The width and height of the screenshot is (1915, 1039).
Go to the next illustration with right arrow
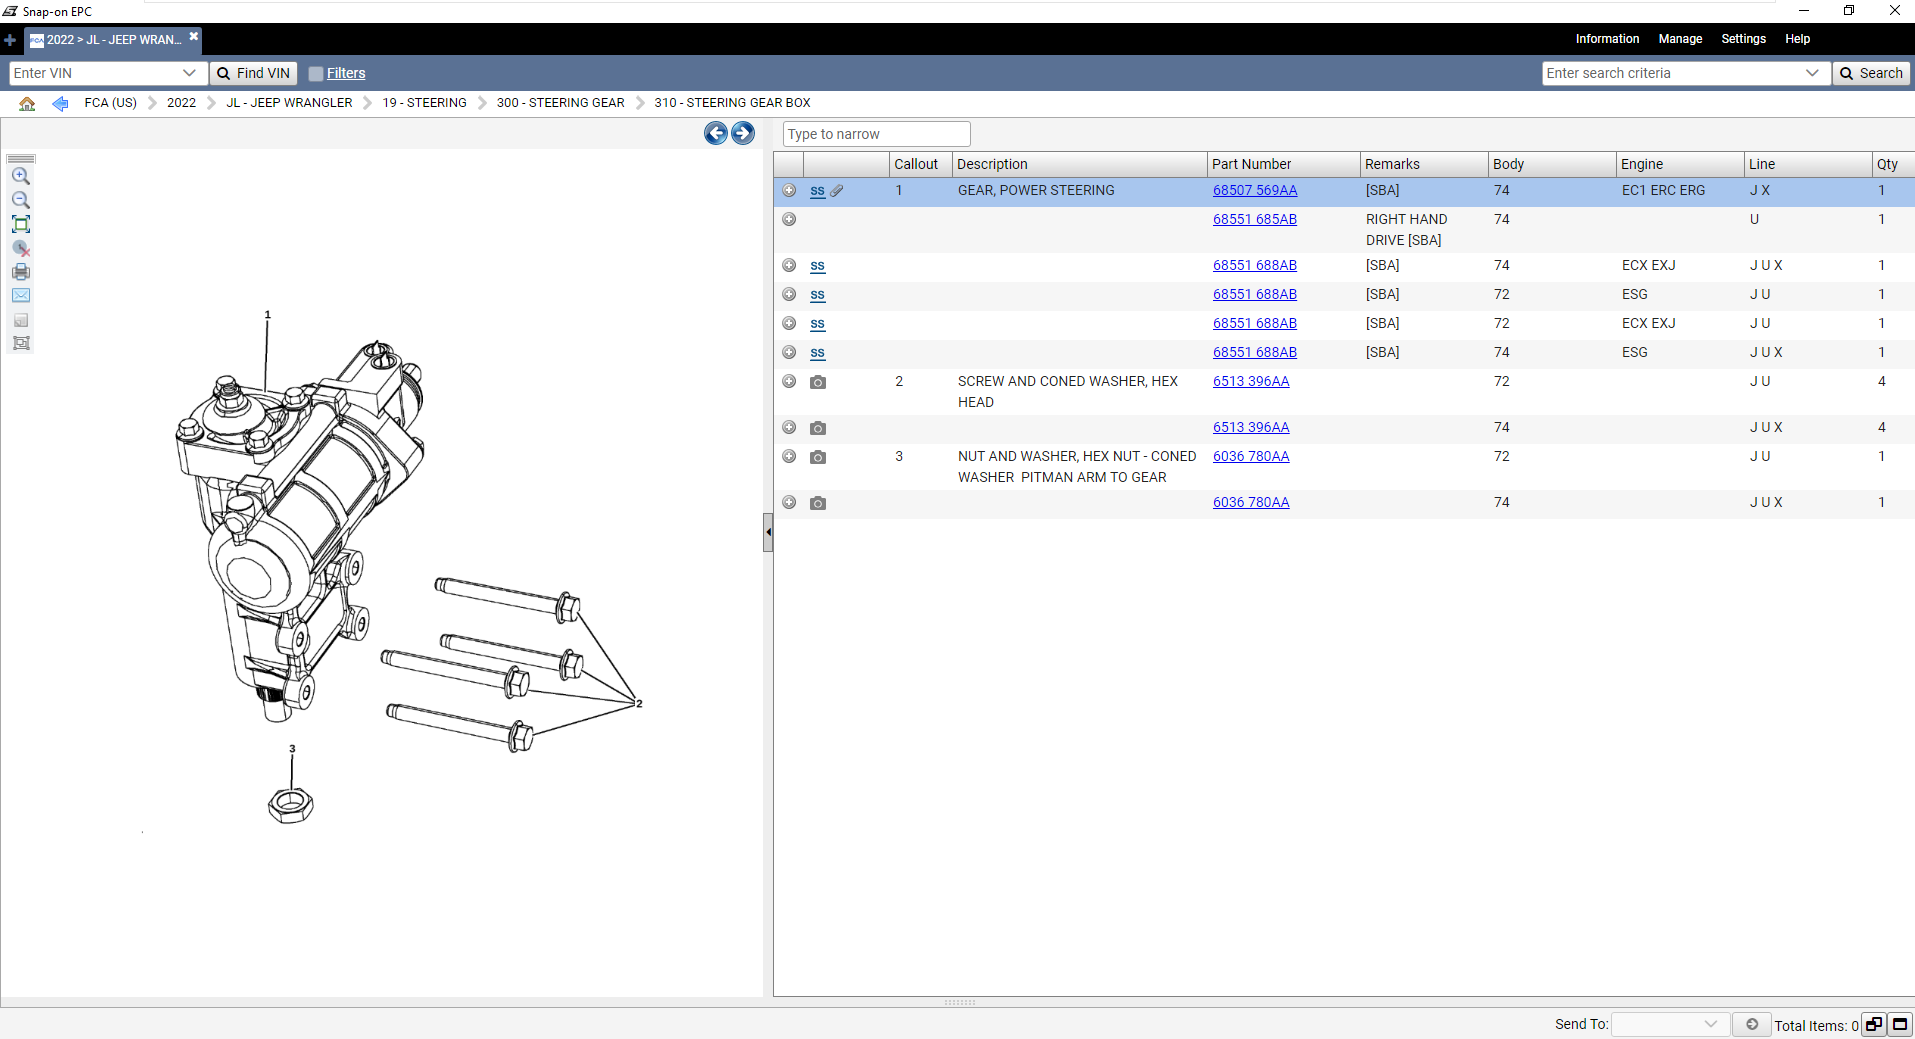pyautogui.click(x=743, y=133)
